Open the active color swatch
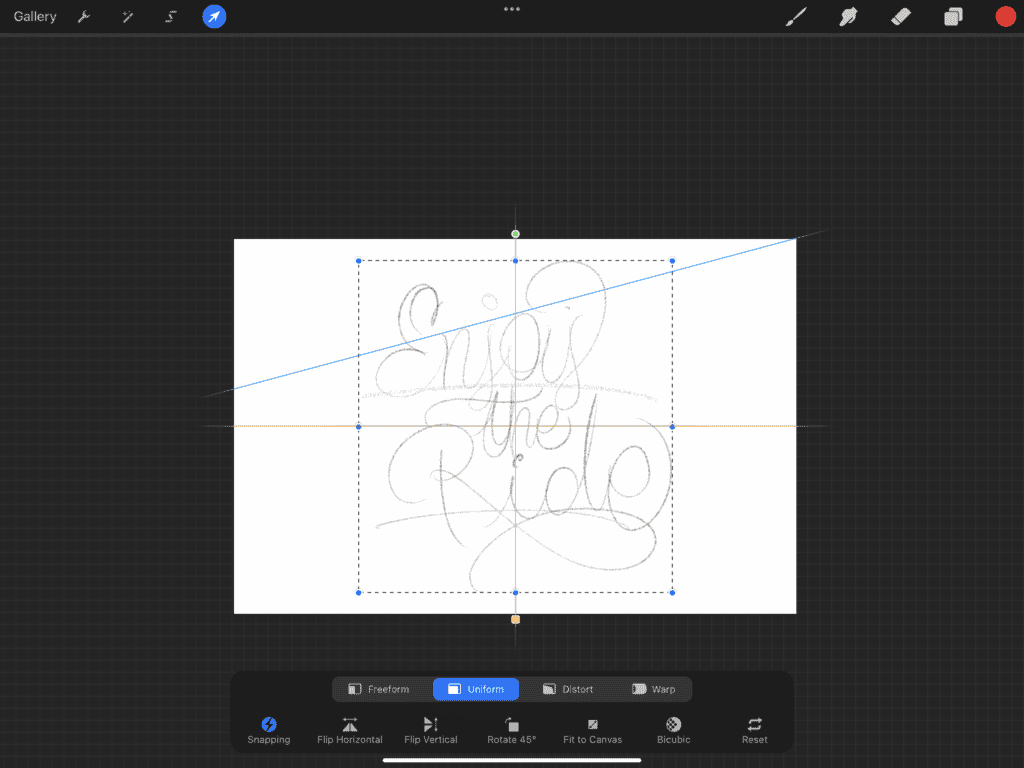Viewport: 1024px width, 768px height. point(1005,16)
